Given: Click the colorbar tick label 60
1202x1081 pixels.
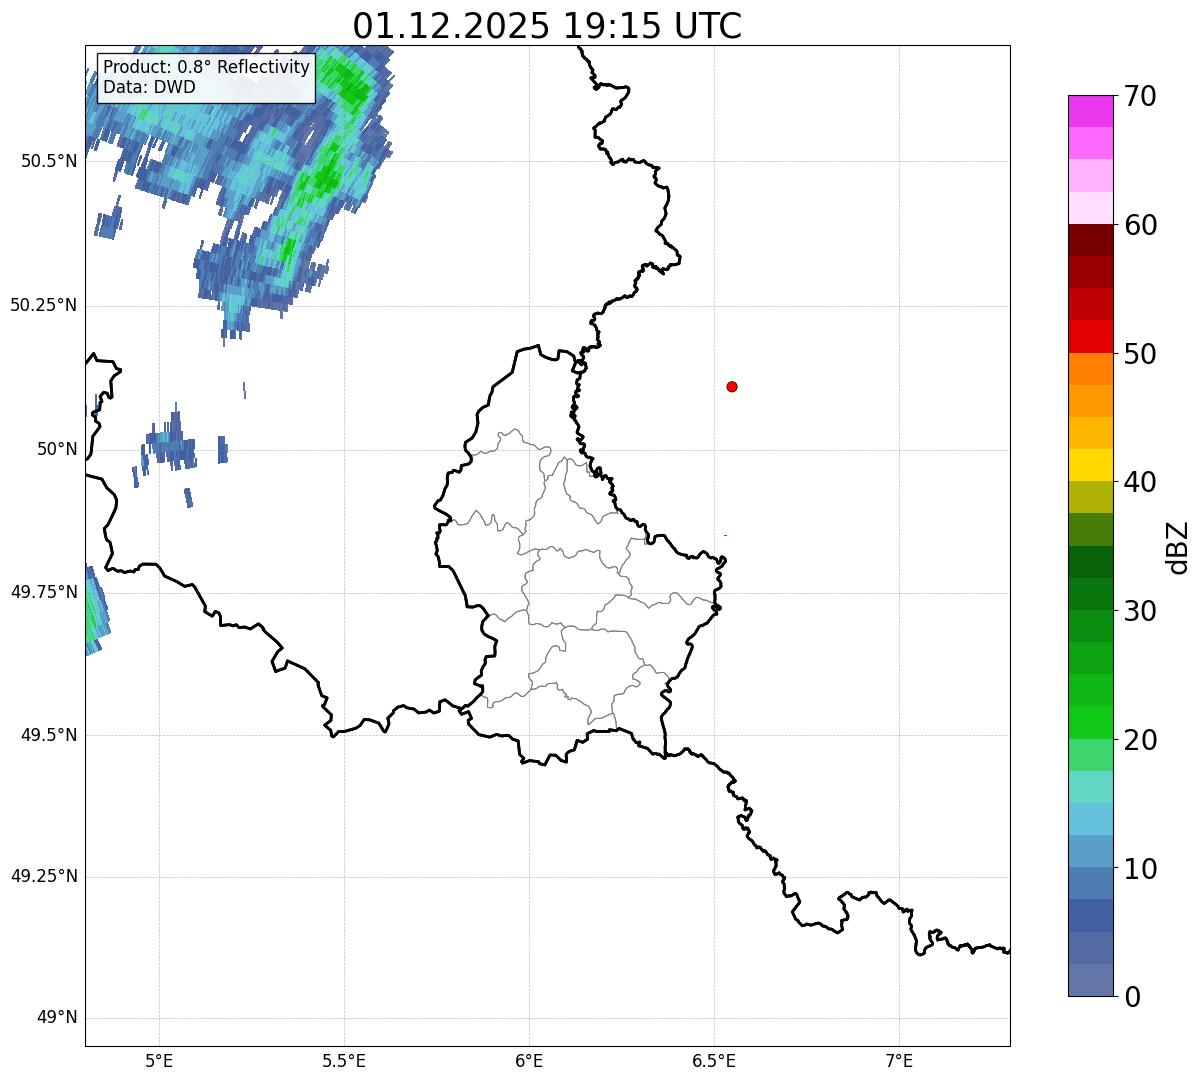Looking at the screenshot, I should pos(1140,225).
